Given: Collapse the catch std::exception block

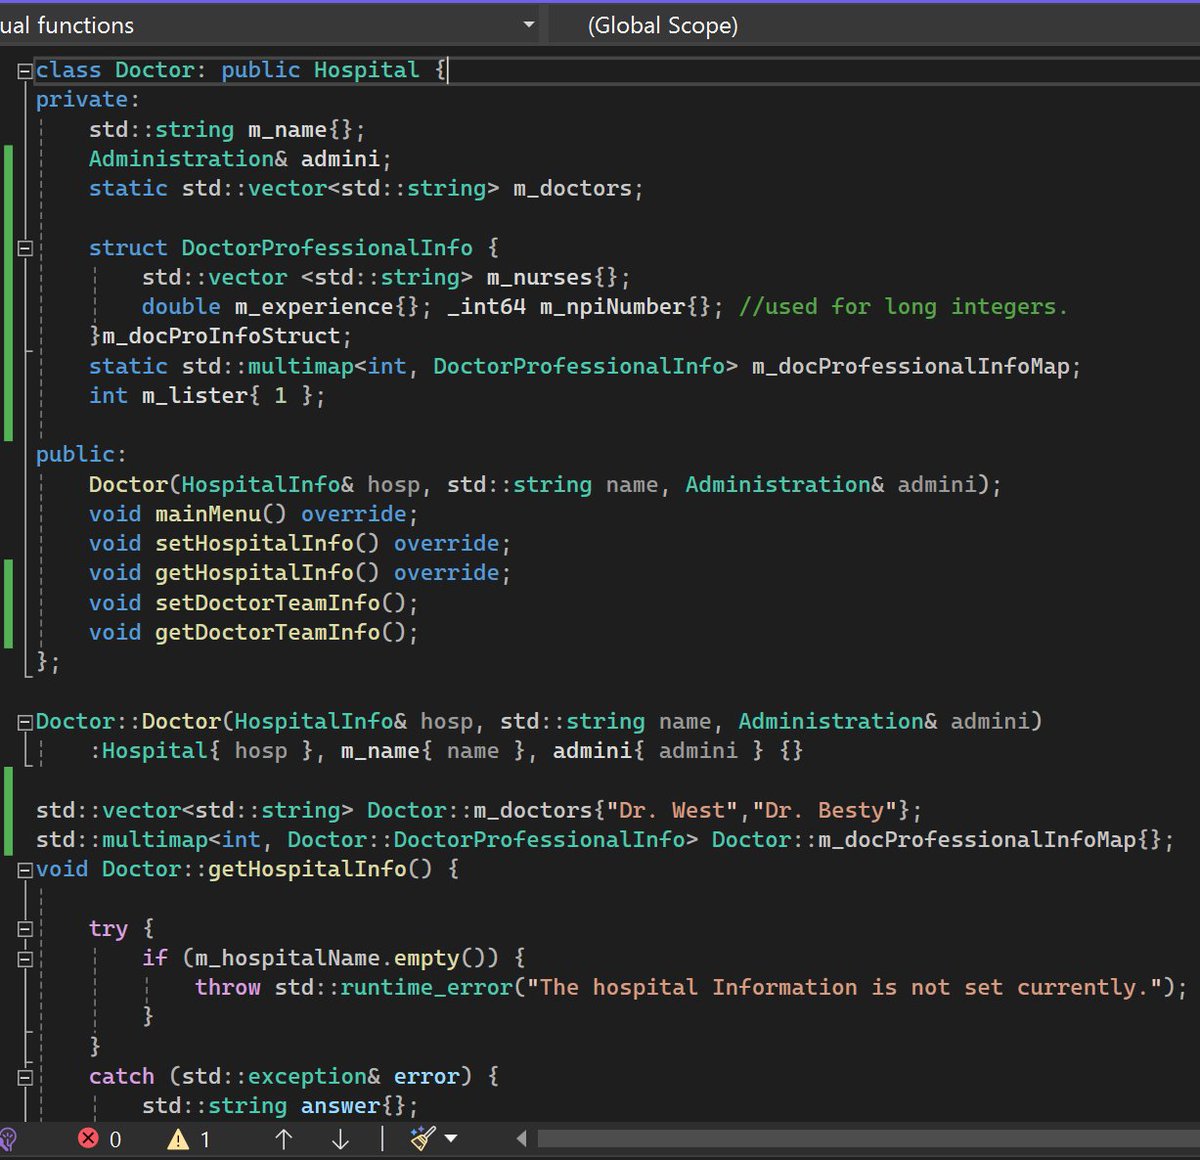Looking at the screenshot, I should 25,1077.
